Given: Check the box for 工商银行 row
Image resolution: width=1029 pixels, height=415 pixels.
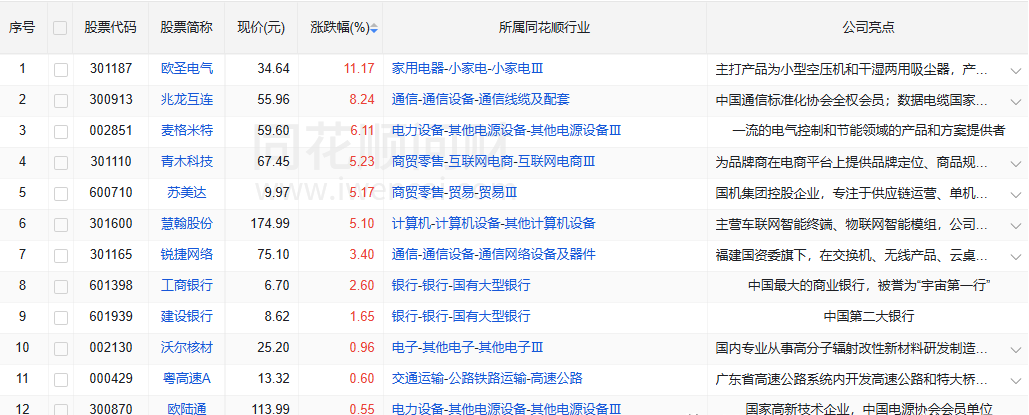Looking at the screenshot, I should coord(61,286).
